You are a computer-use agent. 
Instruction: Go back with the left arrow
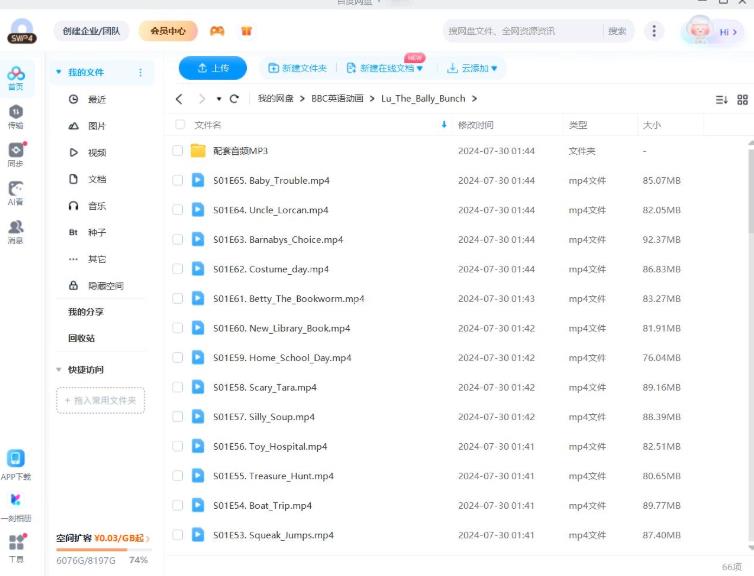(179, 99)
